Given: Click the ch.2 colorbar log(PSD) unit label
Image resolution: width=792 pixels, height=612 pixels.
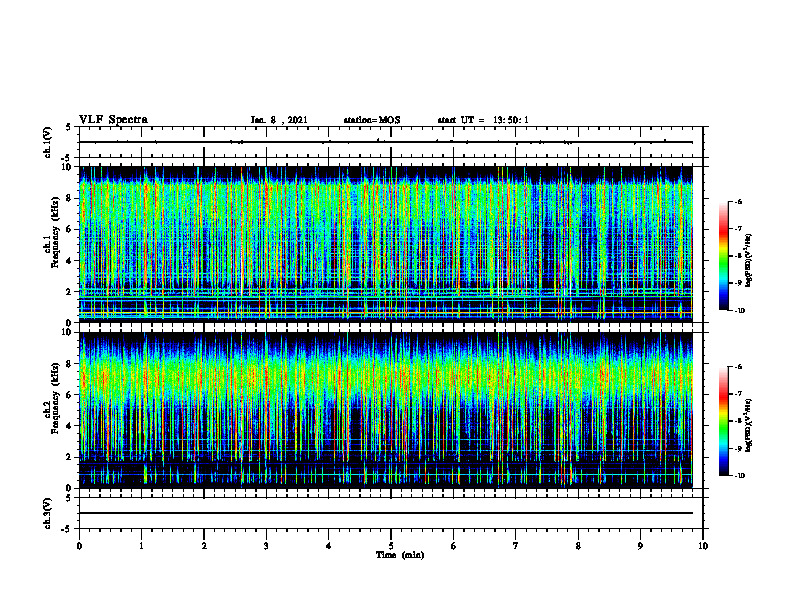Looking at the screenshot, I should (x=750, y=425).
